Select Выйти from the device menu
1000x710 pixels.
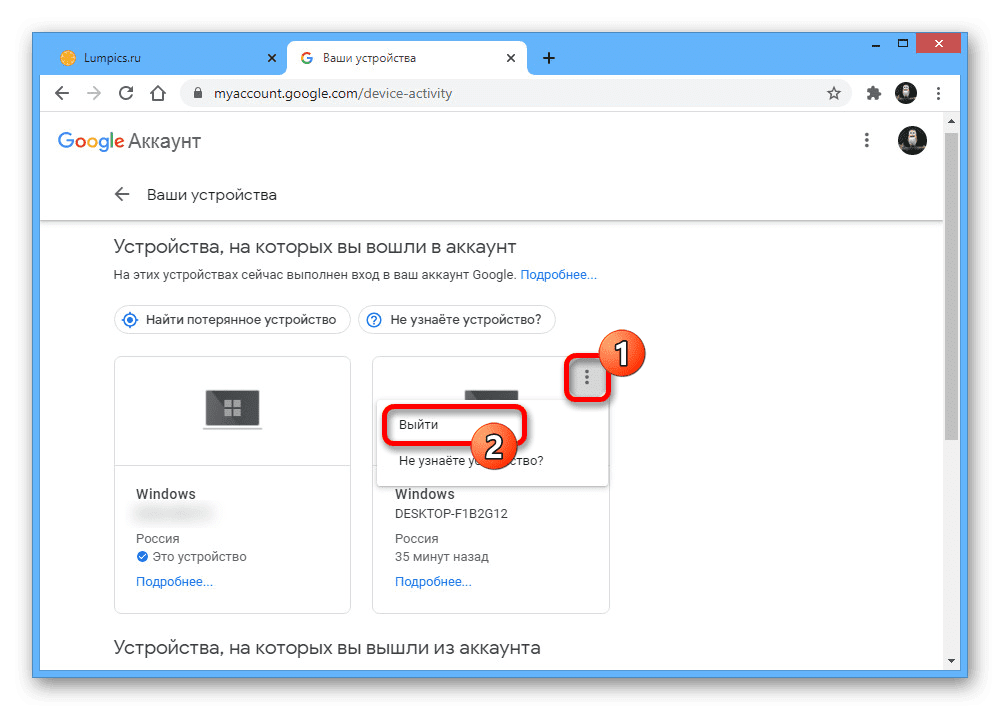[419, 425]
